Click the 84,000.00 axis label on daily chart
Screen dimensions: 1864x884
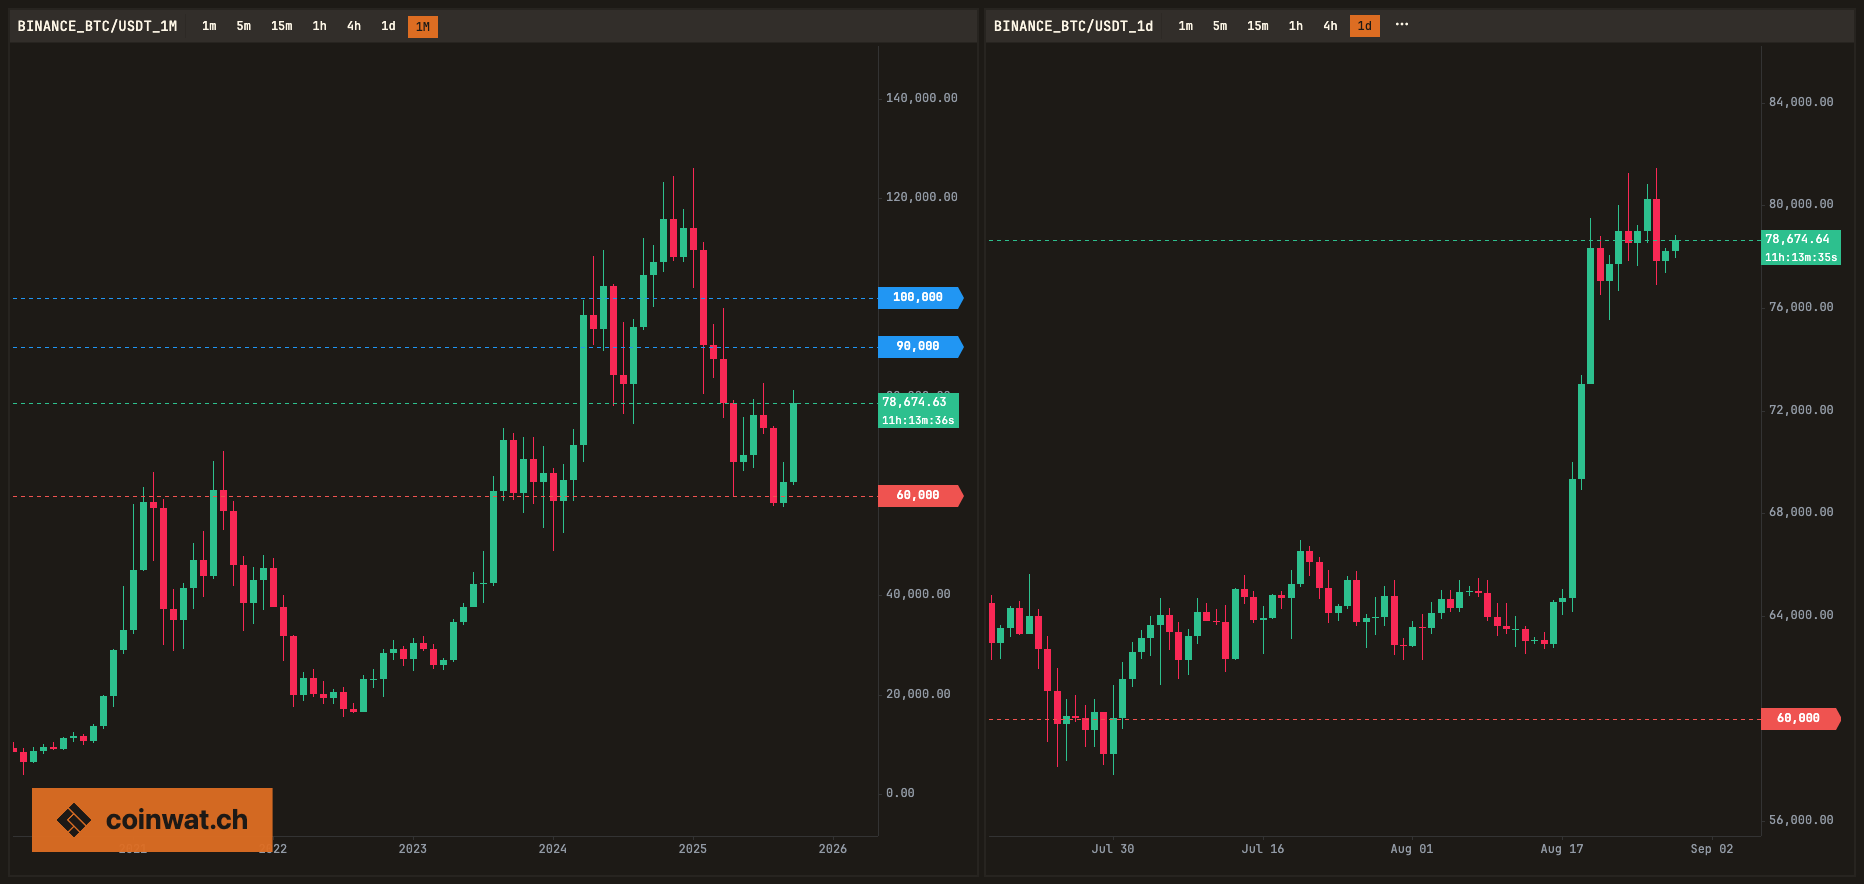[1801, 102]
